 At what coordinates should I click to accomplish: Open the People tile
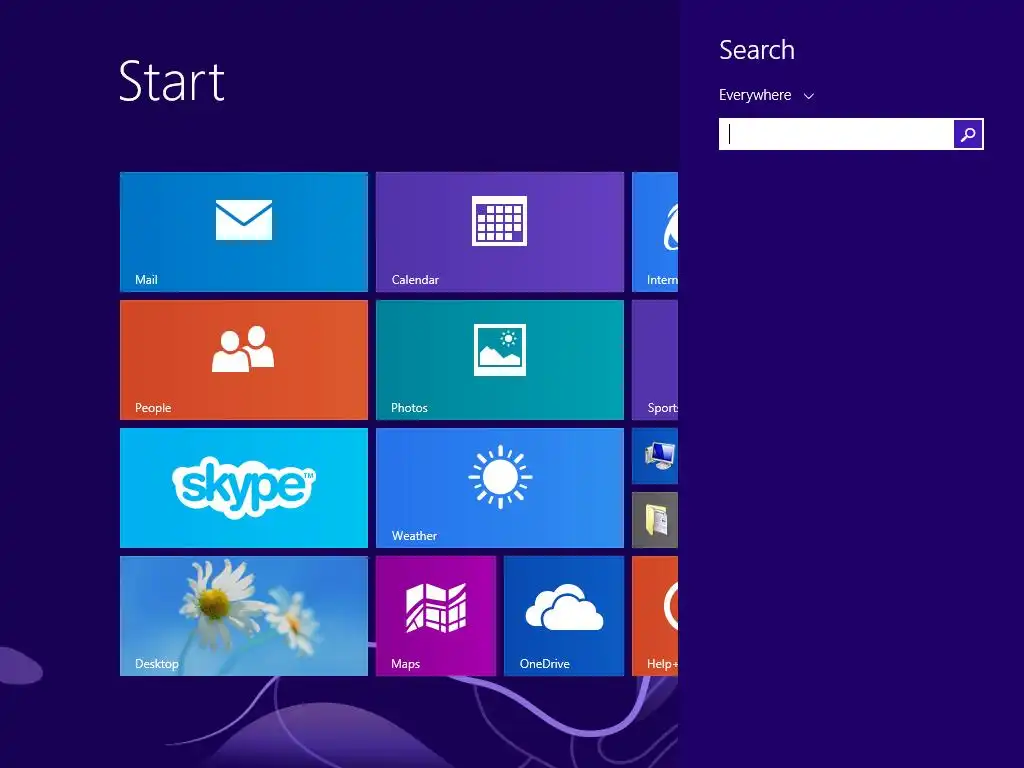click(x=244, y=360)
